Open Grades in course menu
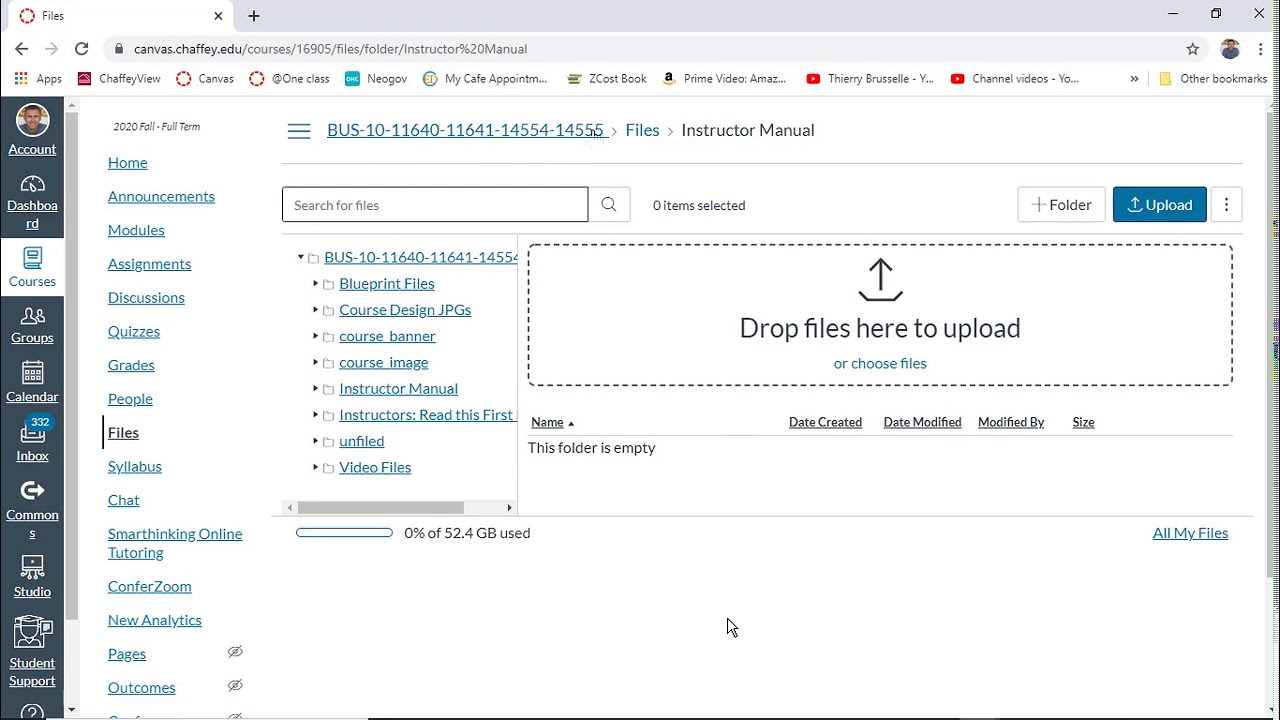1280x720 pixels. pos(131,365)
